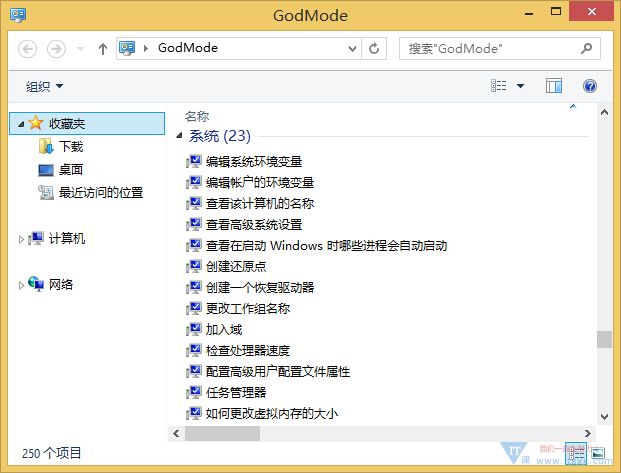Expand the address bar history dropdown

click(352, 49)
